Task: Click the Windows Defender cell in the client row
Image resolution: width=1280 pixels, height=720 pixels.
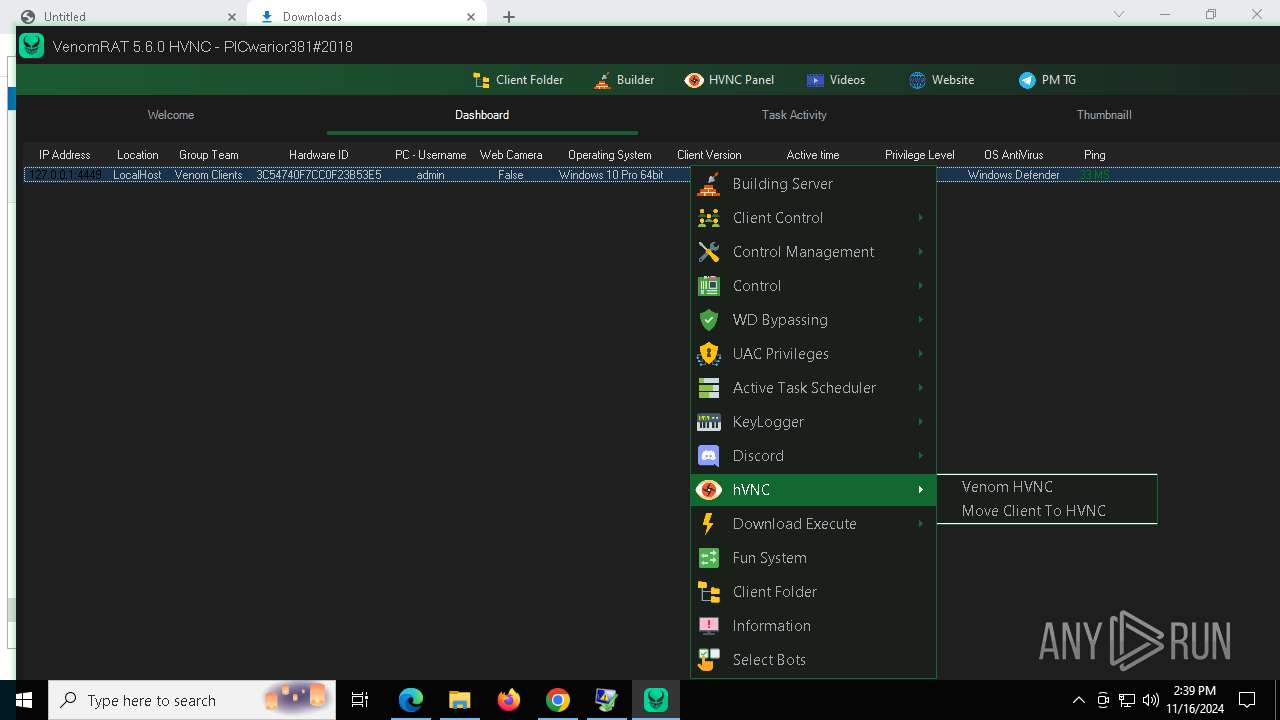Action: [x=1013, y=175]
